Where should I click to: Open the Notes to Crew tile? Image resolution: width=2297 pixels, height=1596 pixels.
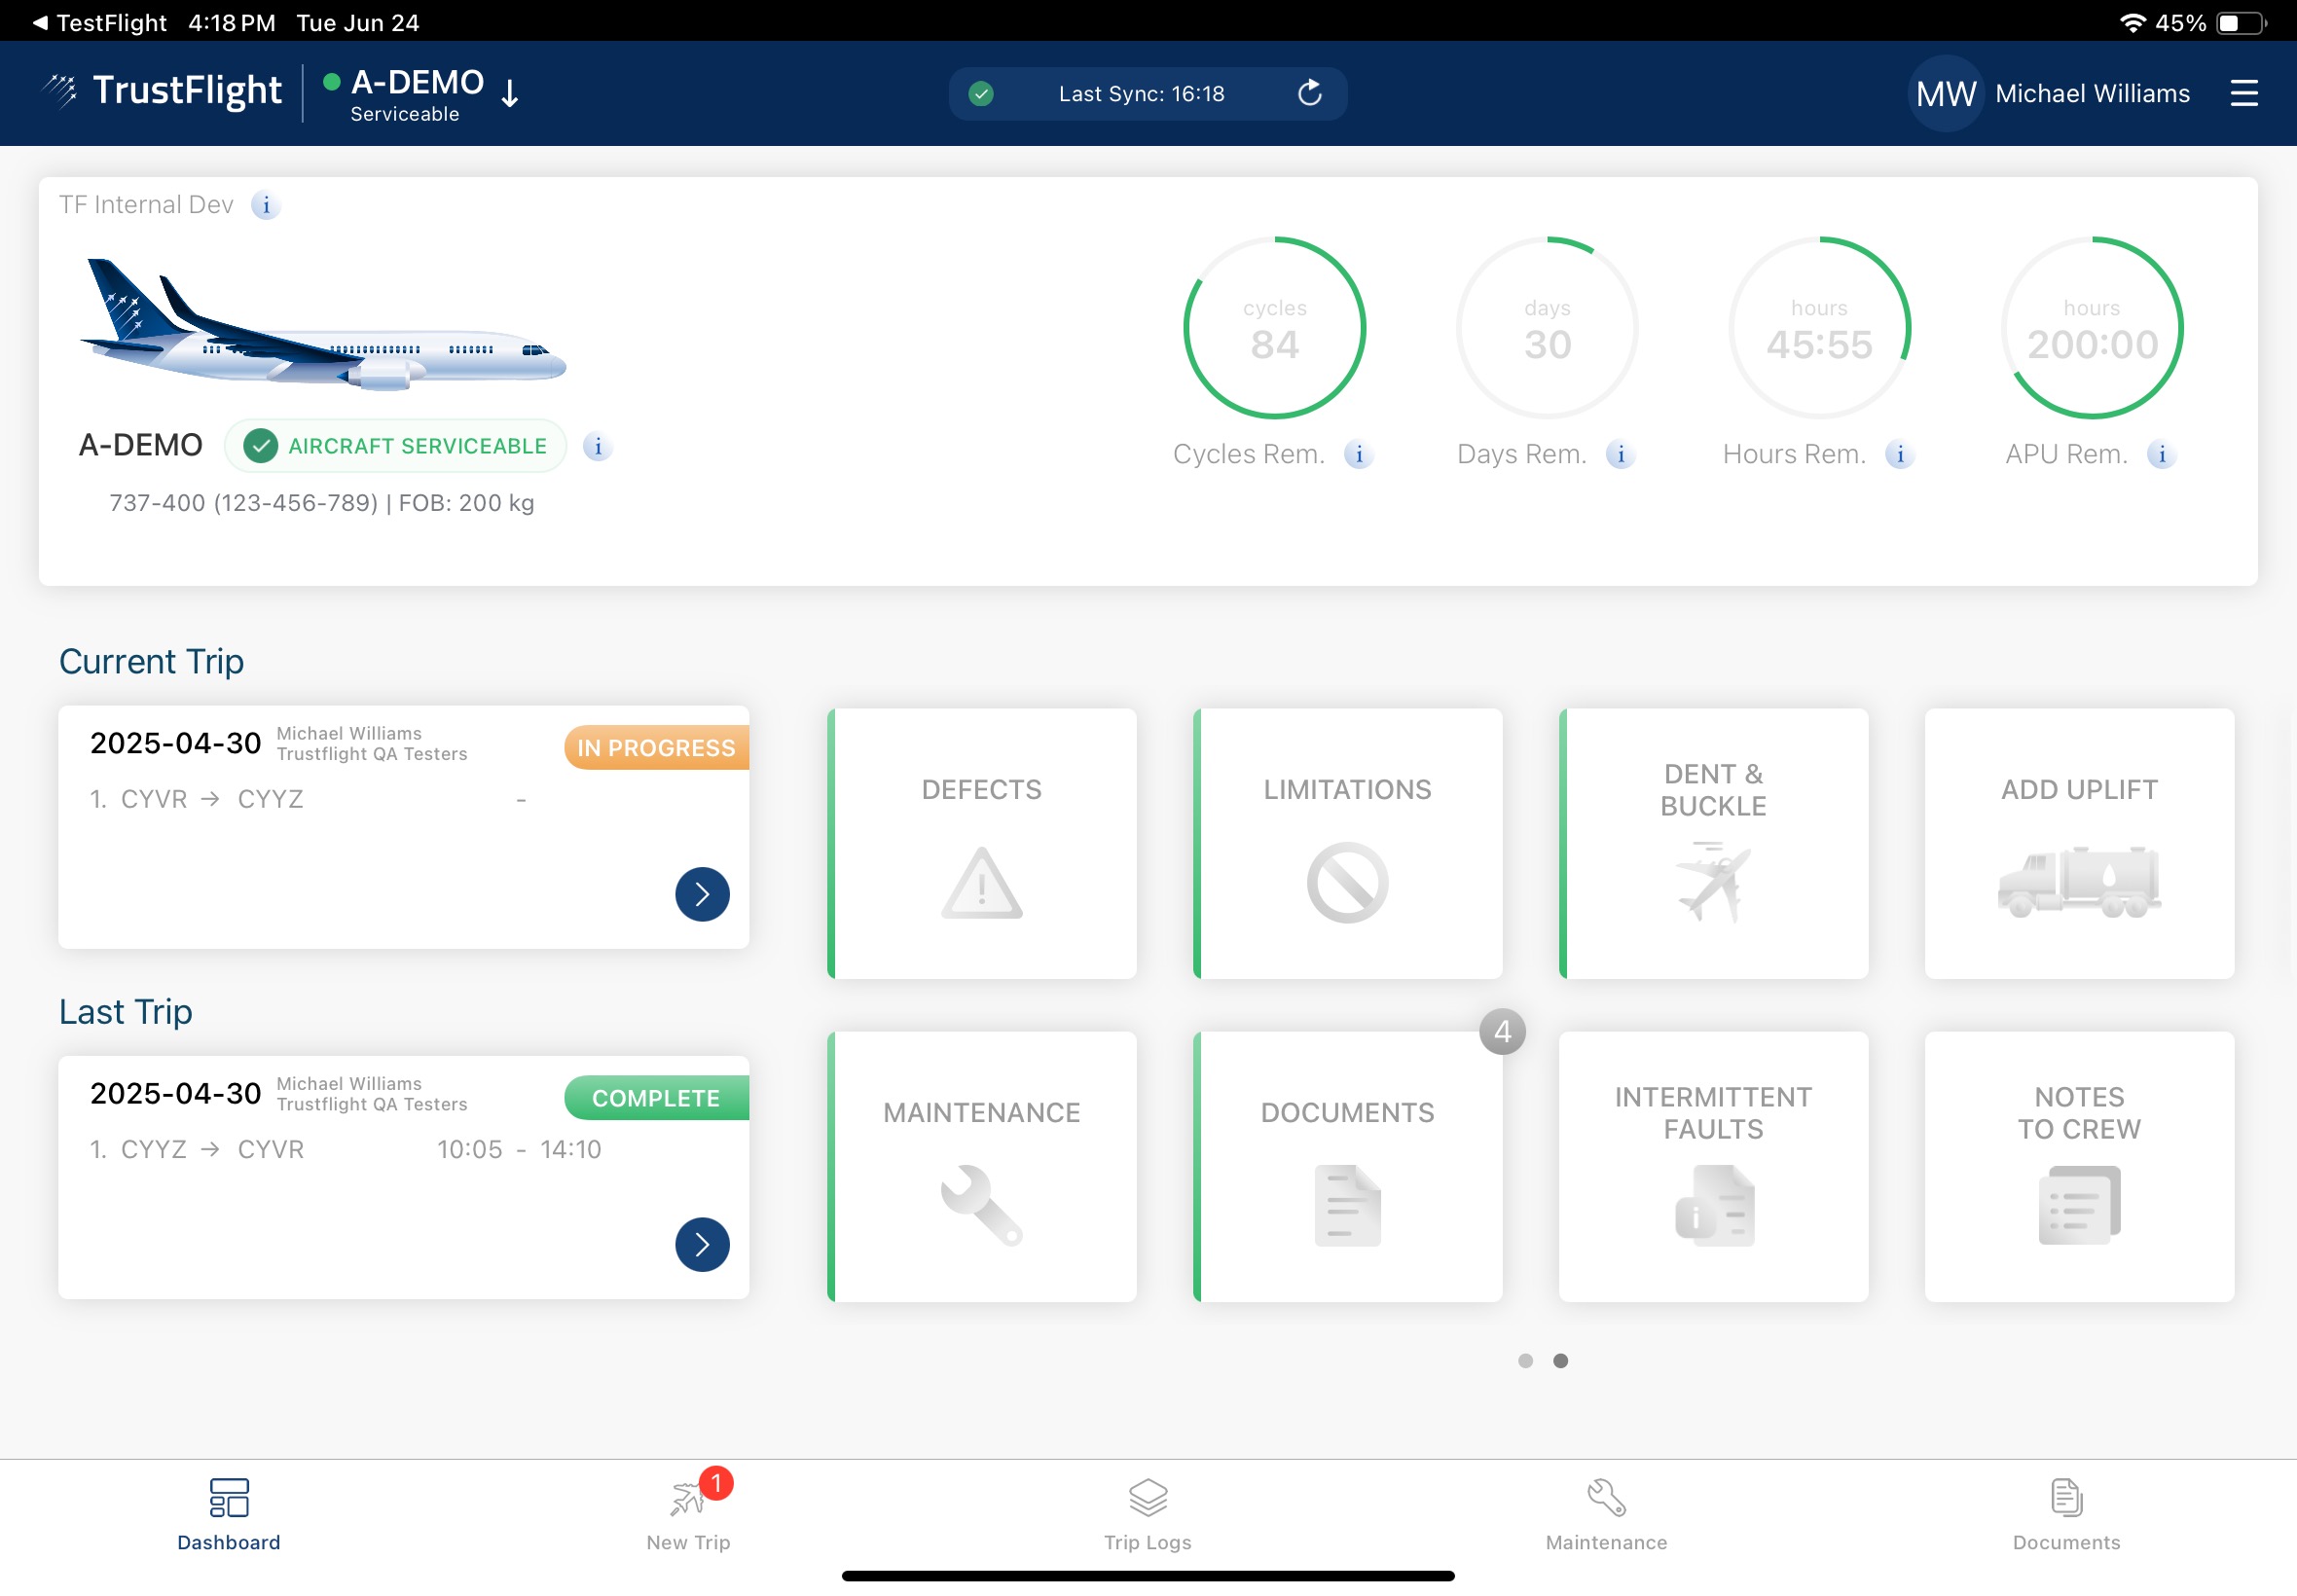click(2079, 1166)
